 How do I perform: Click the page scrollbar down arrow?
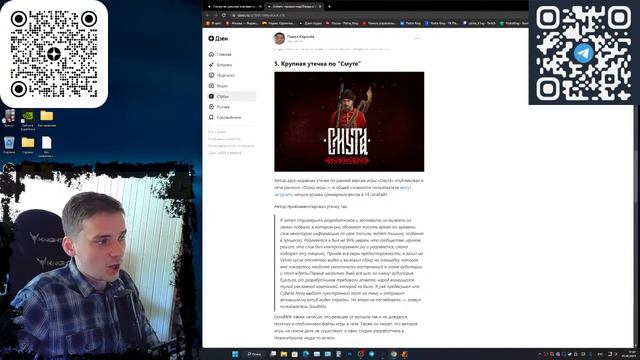click(x=637, y=345)
